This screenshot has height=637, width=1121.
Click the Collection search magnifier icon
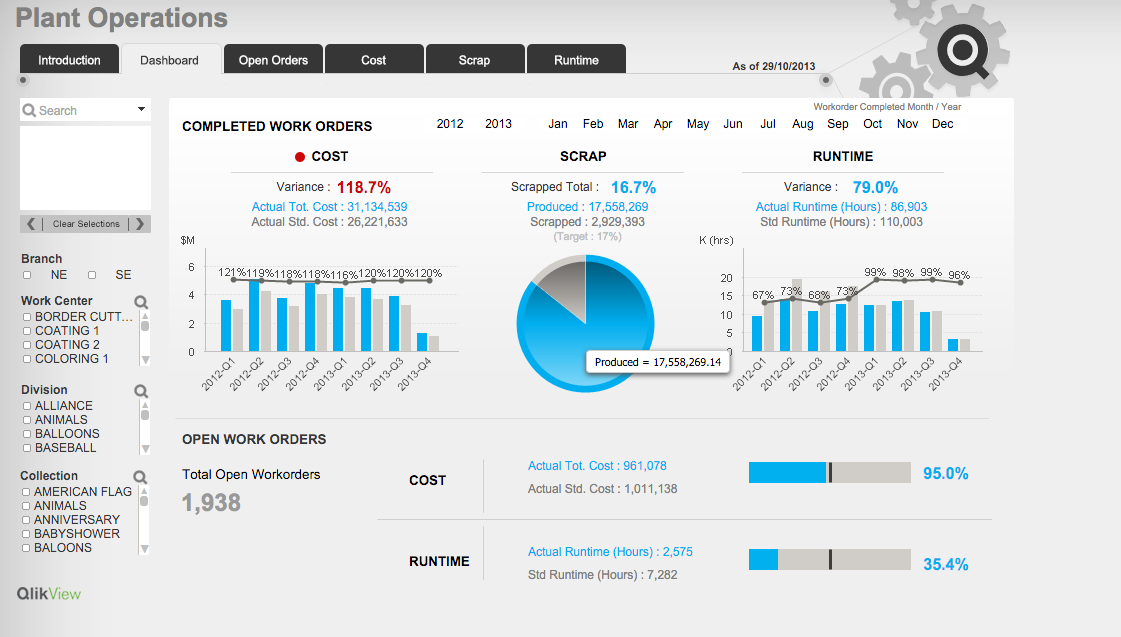click(x=141, y=475)
